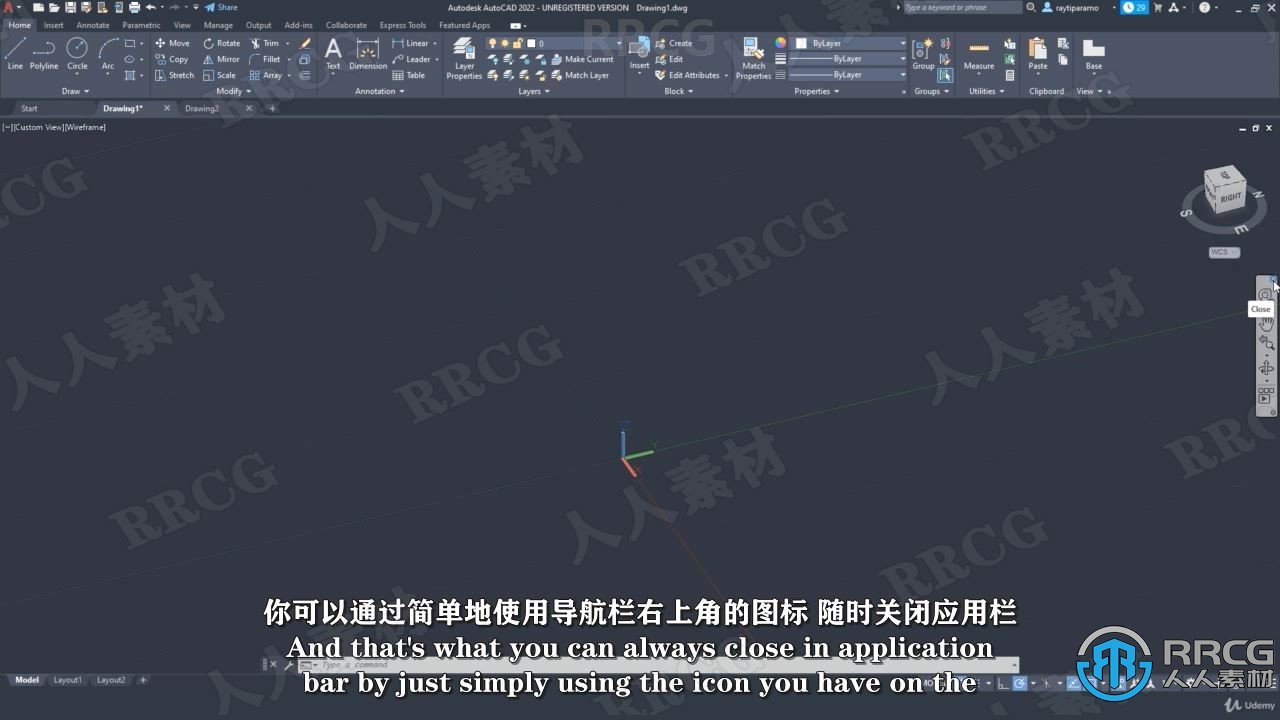Toggle layer lock padlock icon
Screen dimensions: 1280x720
tap(518, 43)
